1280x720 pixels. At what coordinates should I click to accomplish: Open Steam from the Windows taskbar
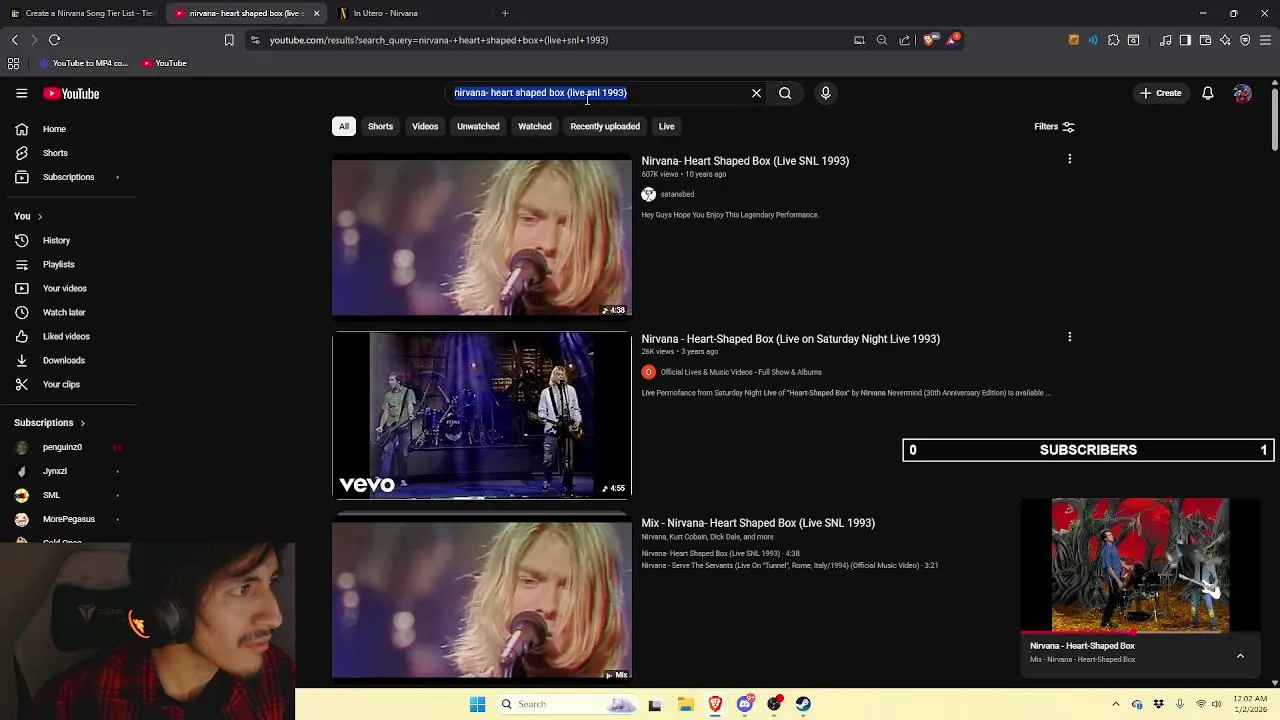[803, 704]
